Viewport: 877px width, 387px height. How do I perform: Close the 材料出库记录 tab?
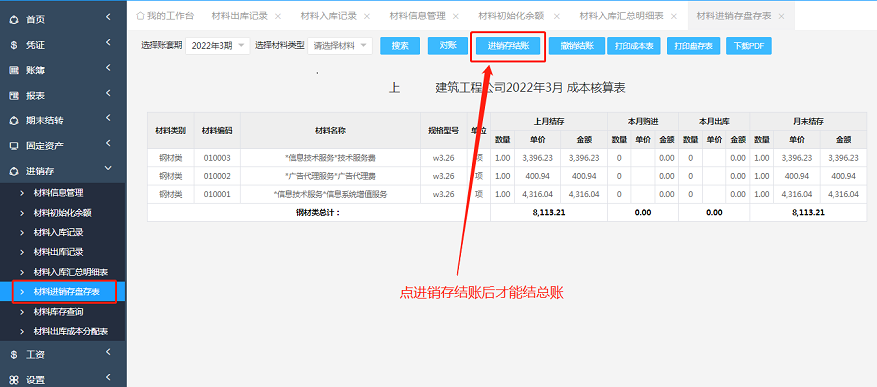coord(278,16)
